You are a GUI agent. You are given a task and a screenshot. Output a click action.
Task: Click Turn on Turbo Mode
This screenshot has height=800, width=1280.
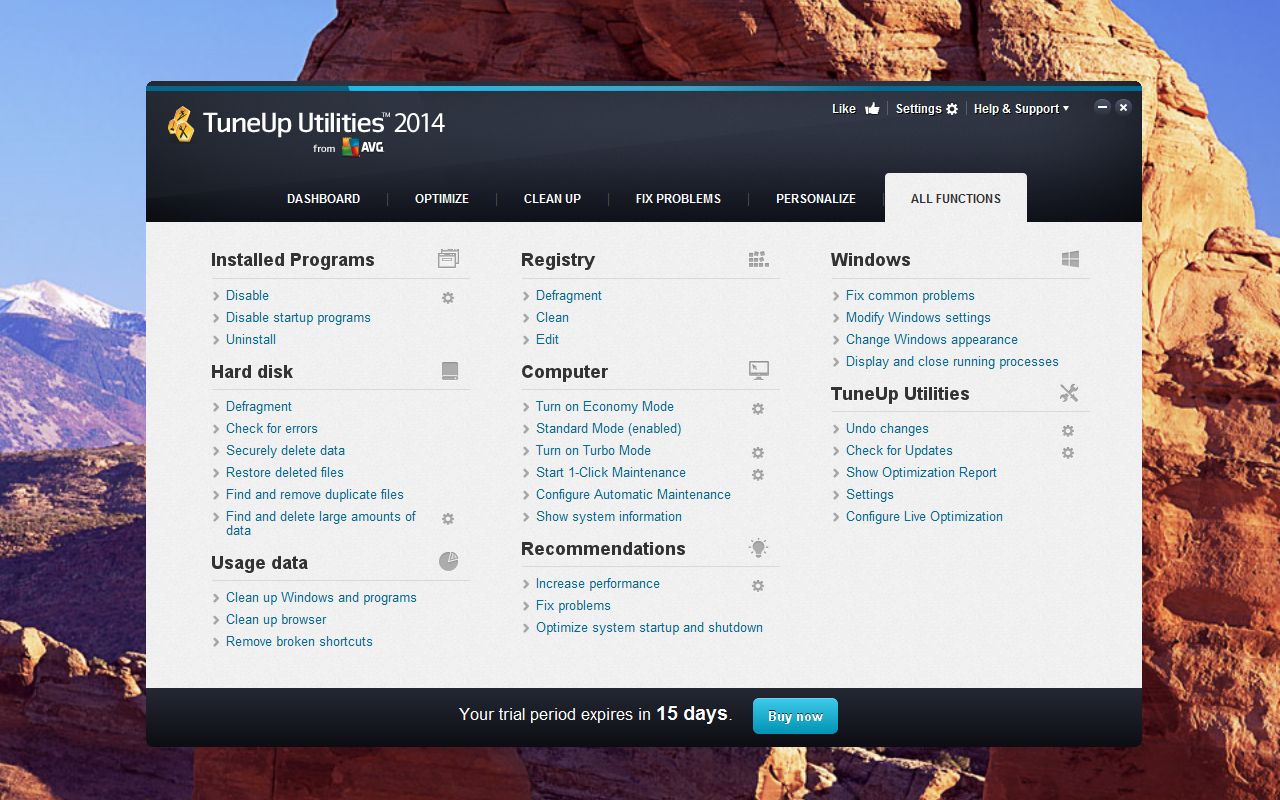[593, 450]
